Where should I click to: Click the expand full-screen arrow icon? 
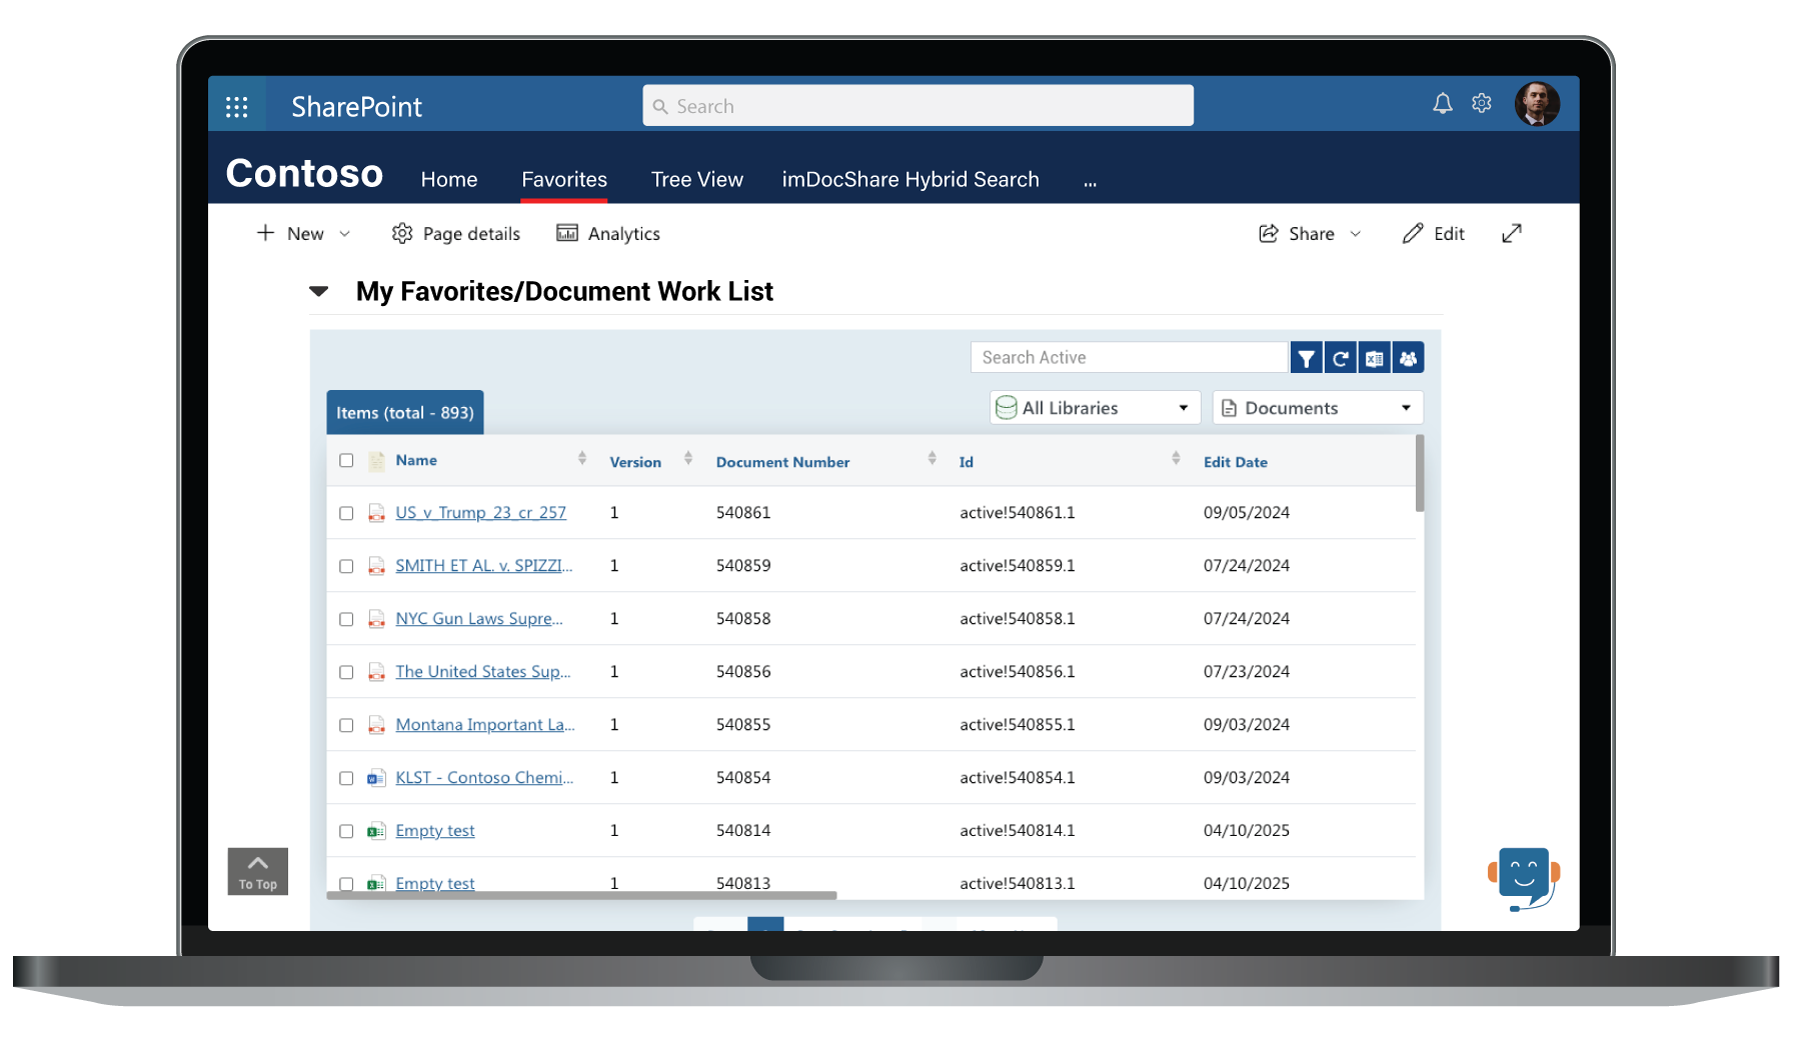1512,233
